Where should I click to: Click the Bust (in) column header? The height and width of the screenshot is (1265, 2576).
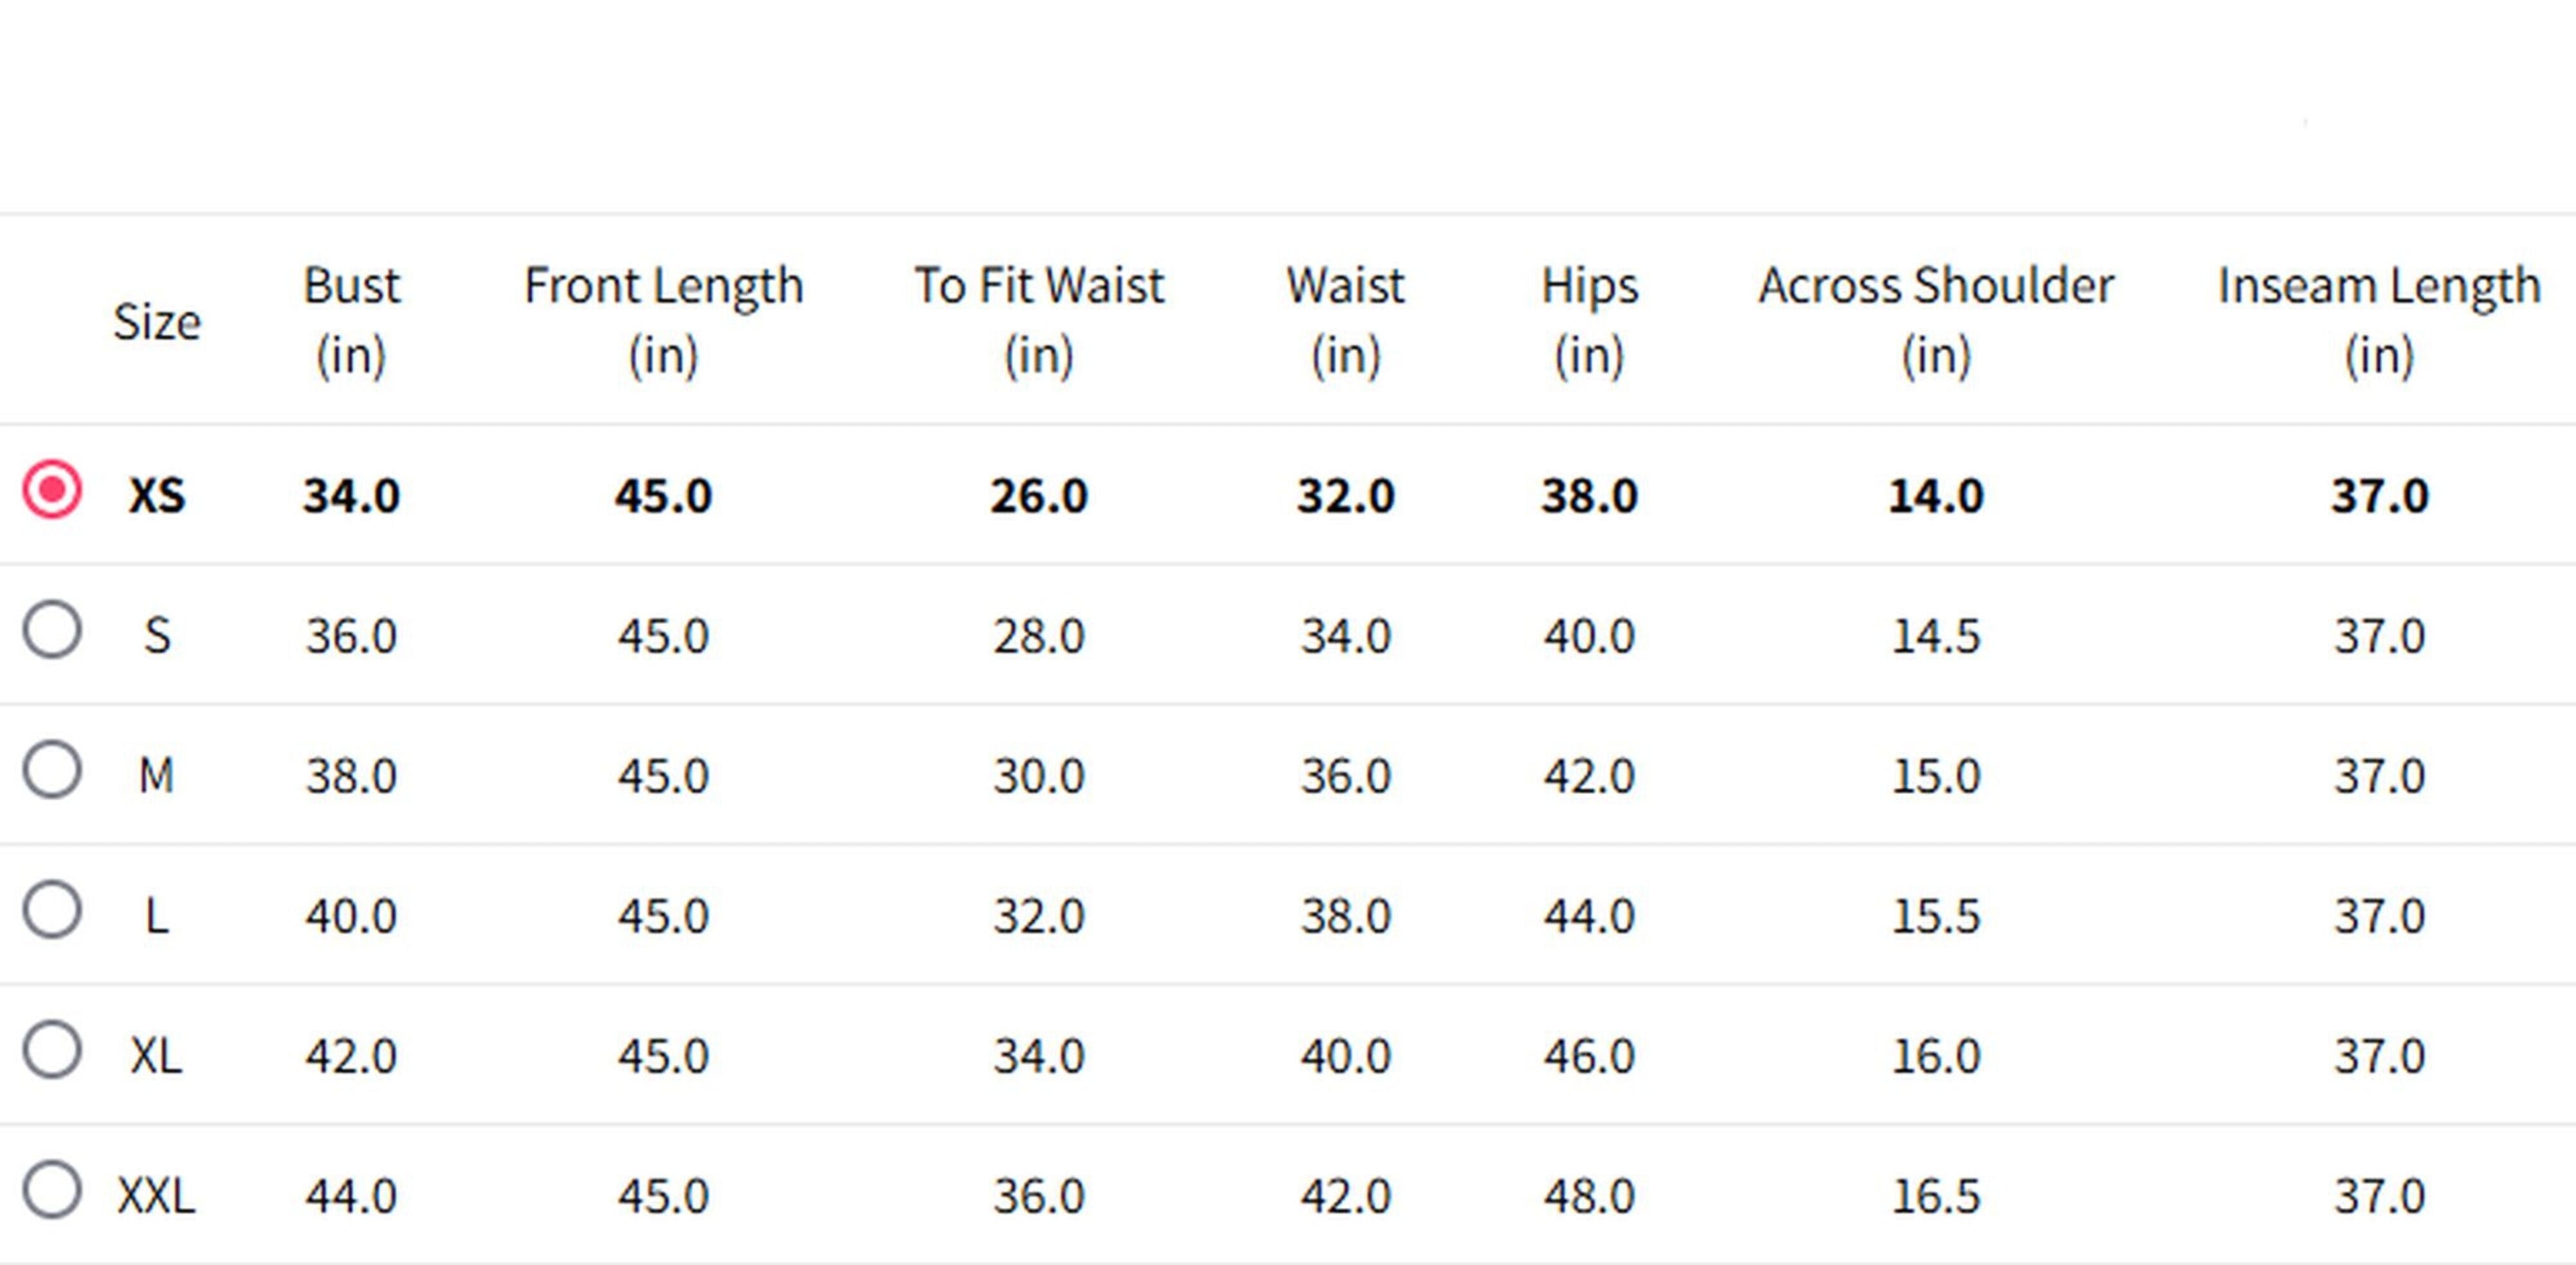pos(351,320)
